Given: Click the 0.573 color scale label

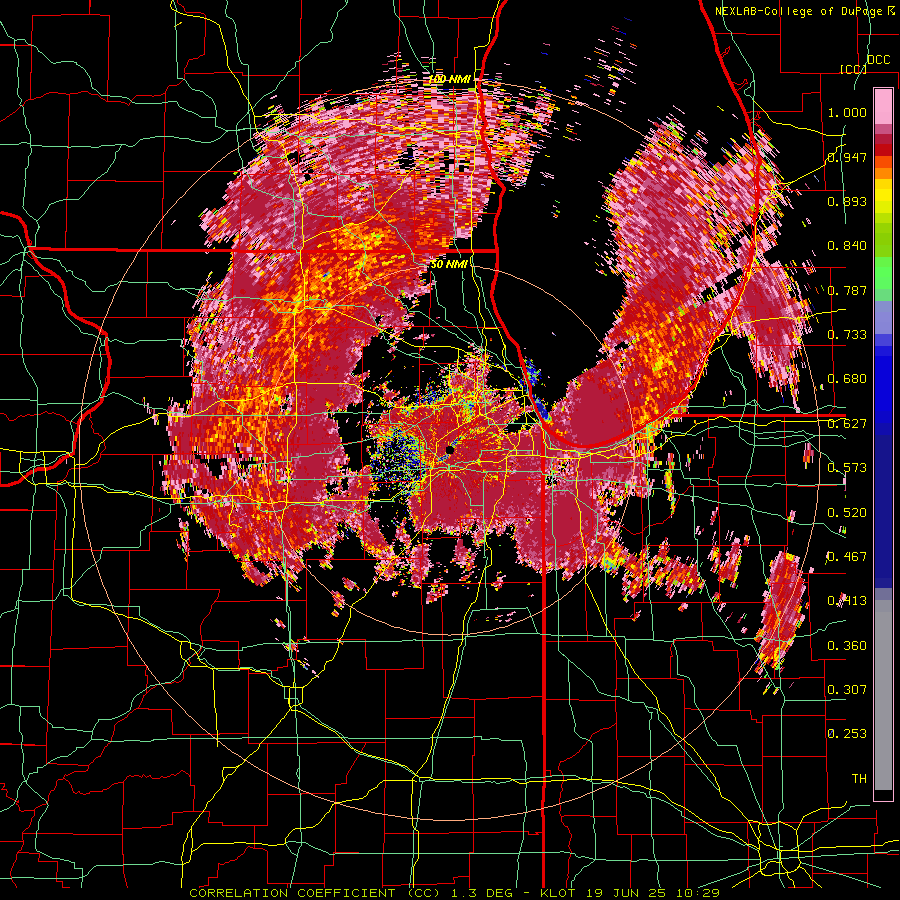Looking at the screenshot, I should tap(847, 468).
